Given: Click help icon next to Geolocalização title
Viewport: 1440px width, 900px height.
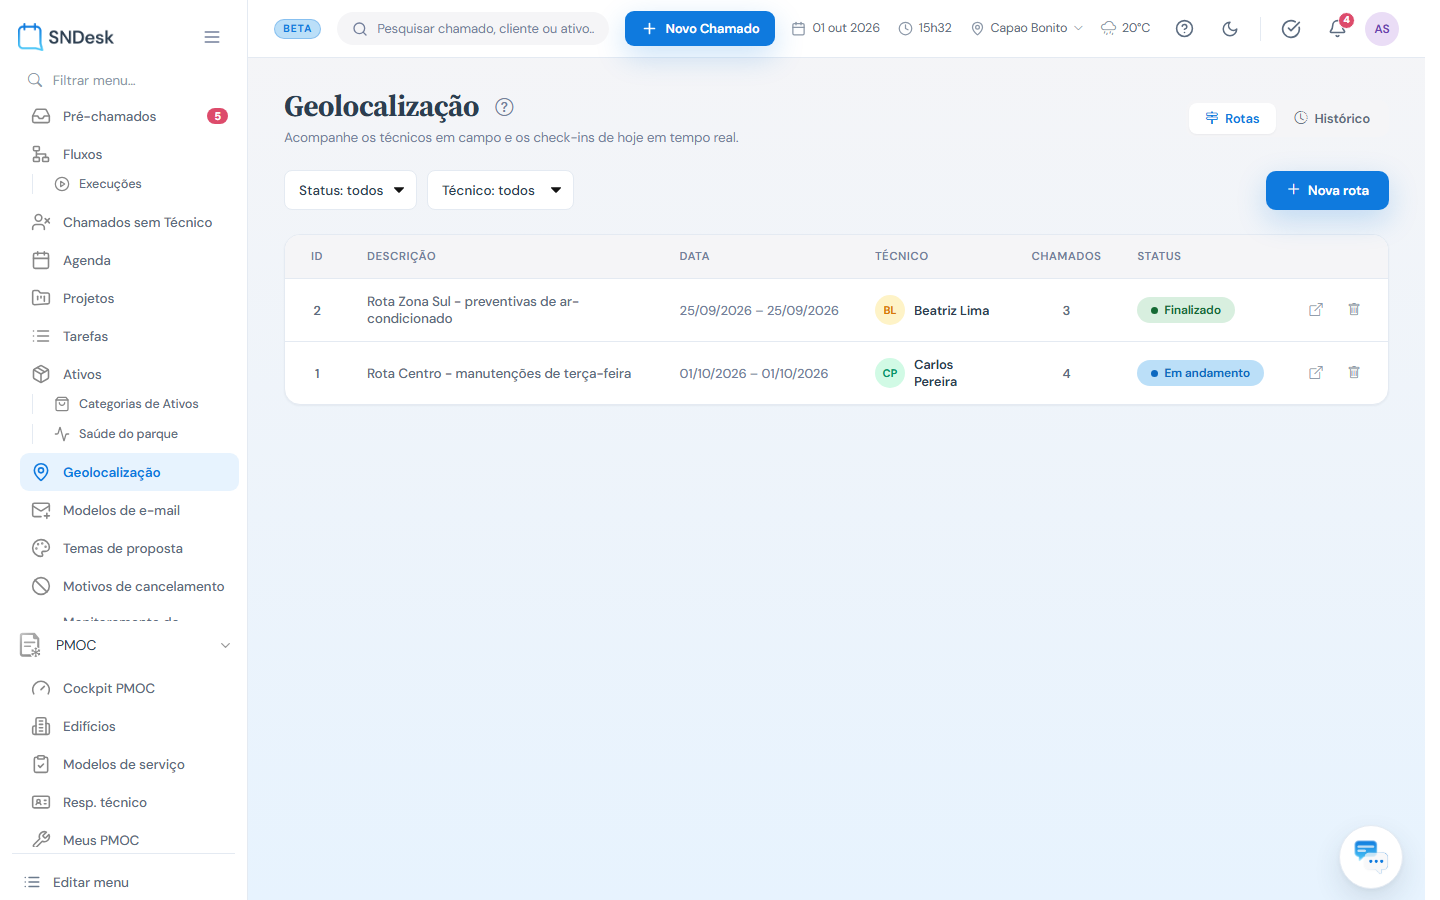Looking at the screenshot, I should 504,107.
